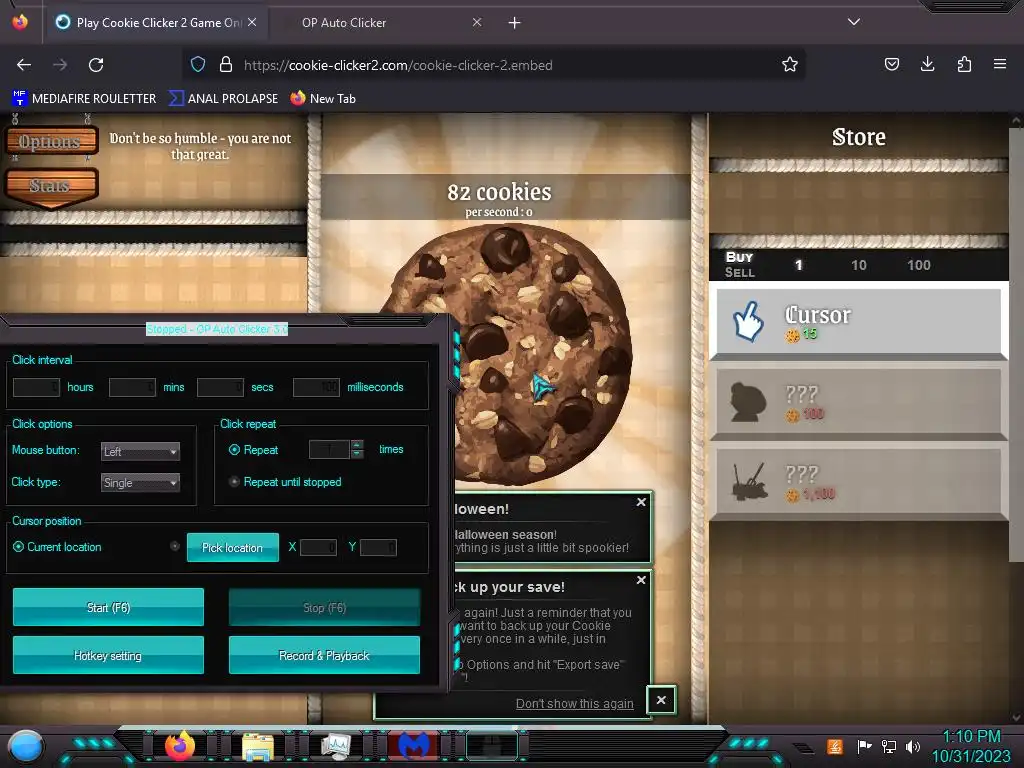Click the Stop (F6) button
The width and height of the screenshot is (1024, 768).
[x=325, y=607]
